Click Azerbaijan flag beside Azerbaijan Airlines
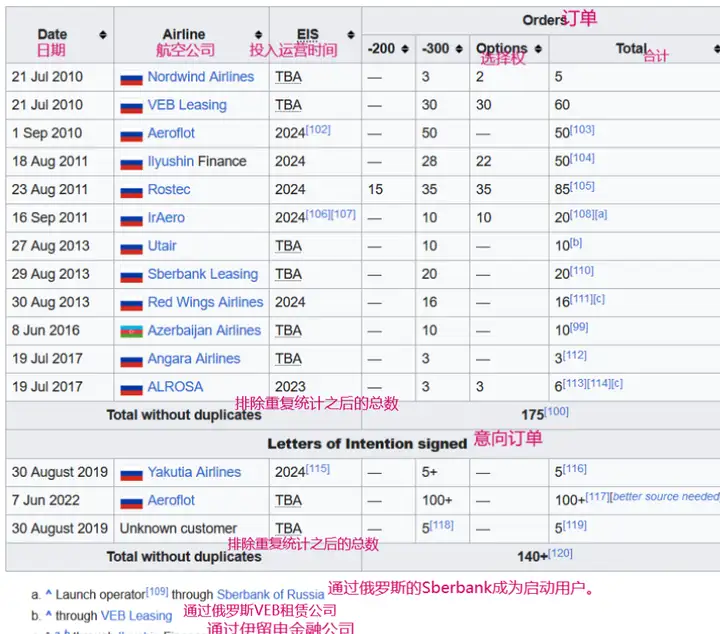Viewport: 720px width, 634px height. pyautogui.click(x=131, y=331)
